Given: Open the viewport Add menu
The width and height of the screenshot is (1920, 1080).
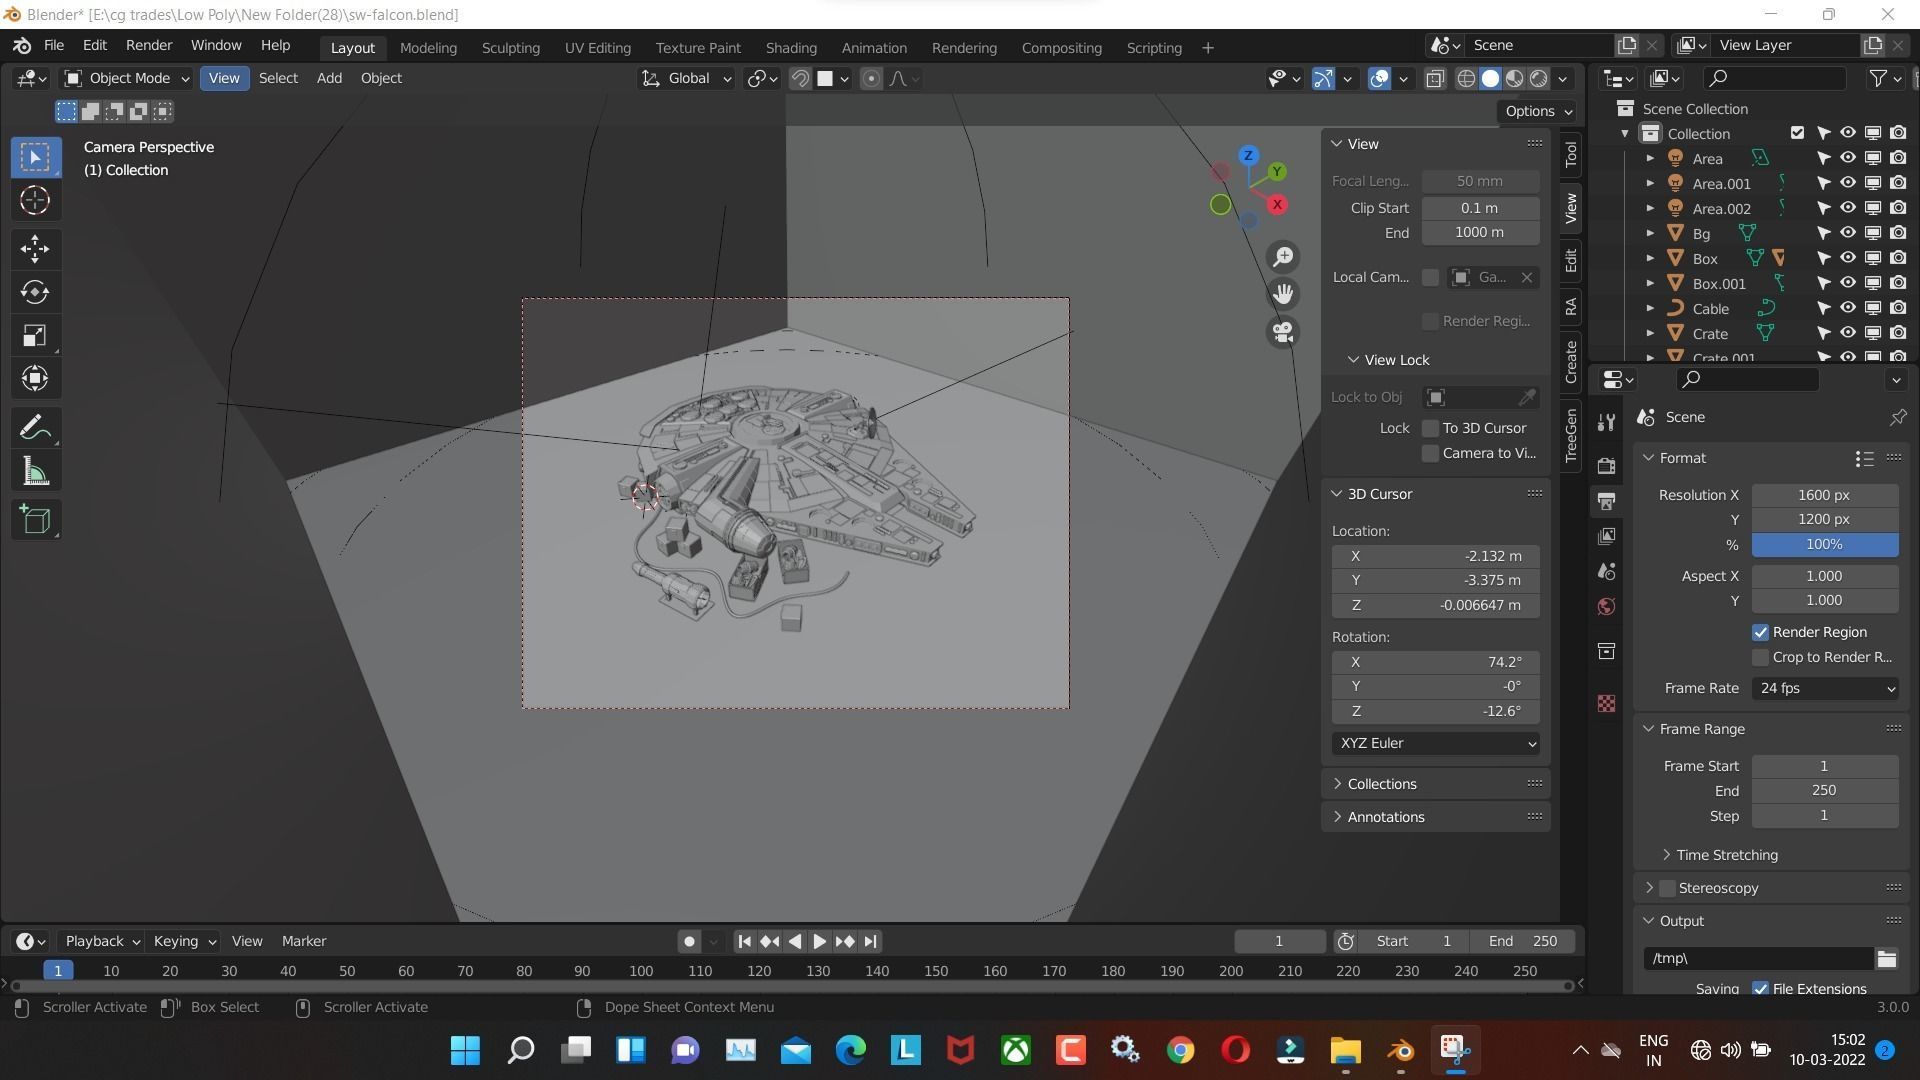Looking at the screenshot, I should coord(329,78).
